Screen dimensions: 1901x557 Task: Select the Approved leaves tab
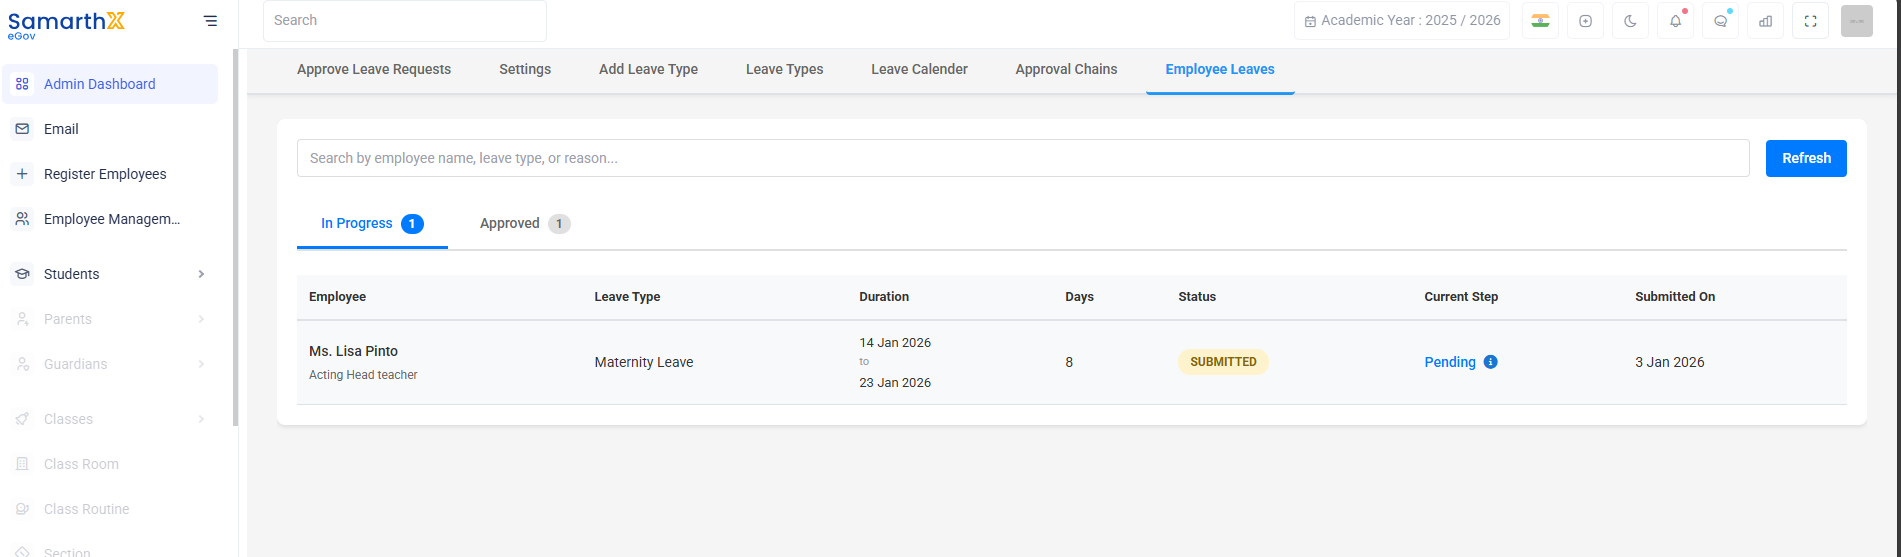coord(525,223)
